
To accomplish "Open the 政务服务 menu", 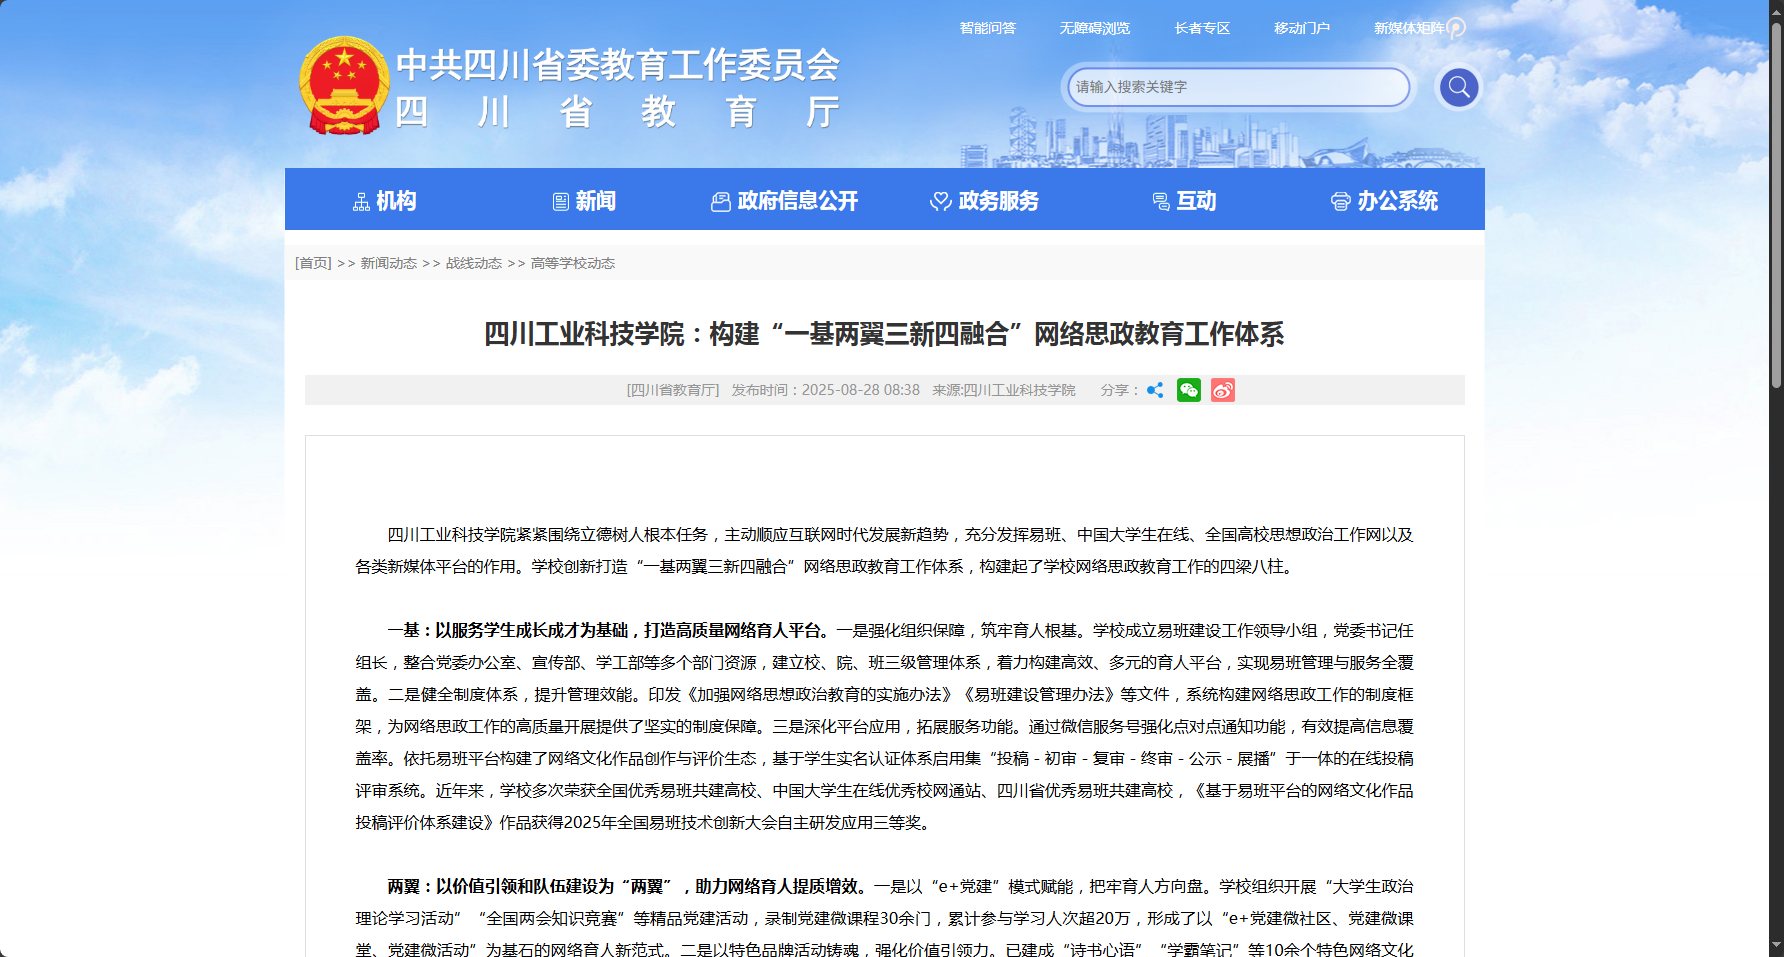I will [x=985, y=201].
